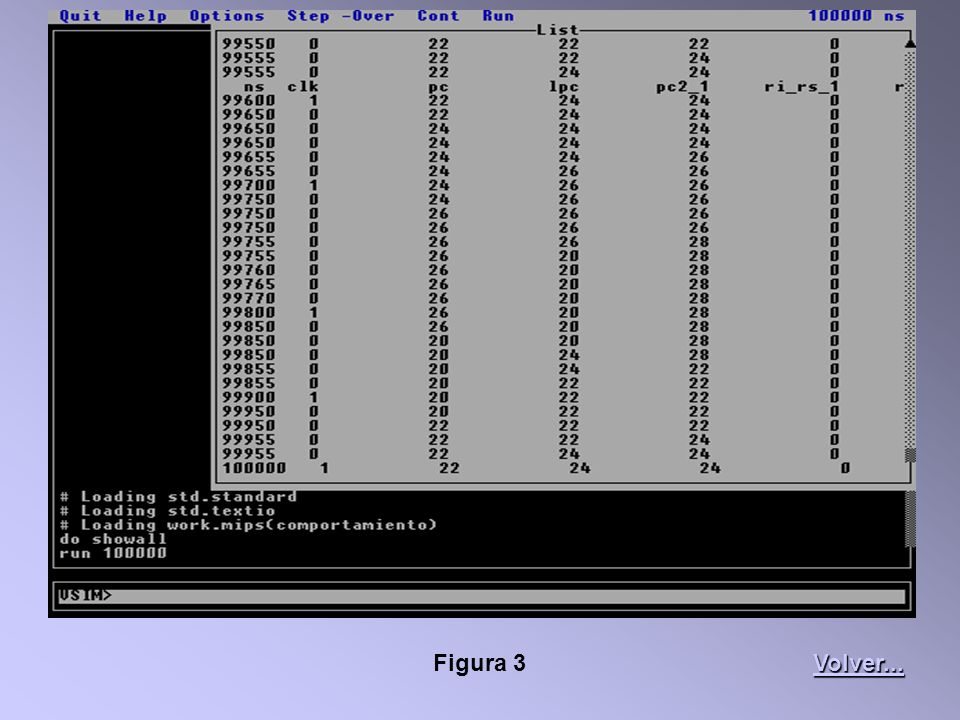Click the List window scroll-up arrow
This screenshot has width=960, height=720.
(x=910, y=43)
